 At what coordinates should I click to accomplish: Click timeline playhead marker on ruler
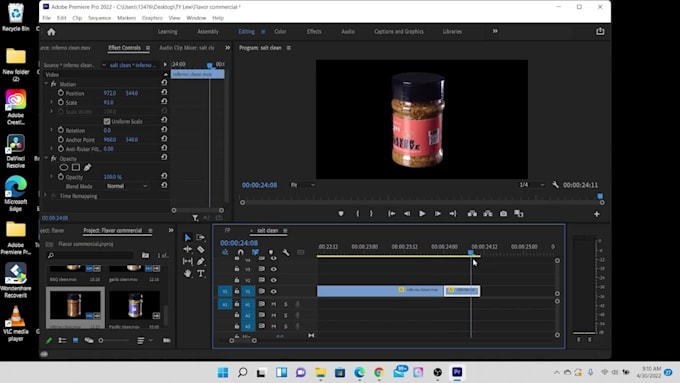tap(471, 252)
